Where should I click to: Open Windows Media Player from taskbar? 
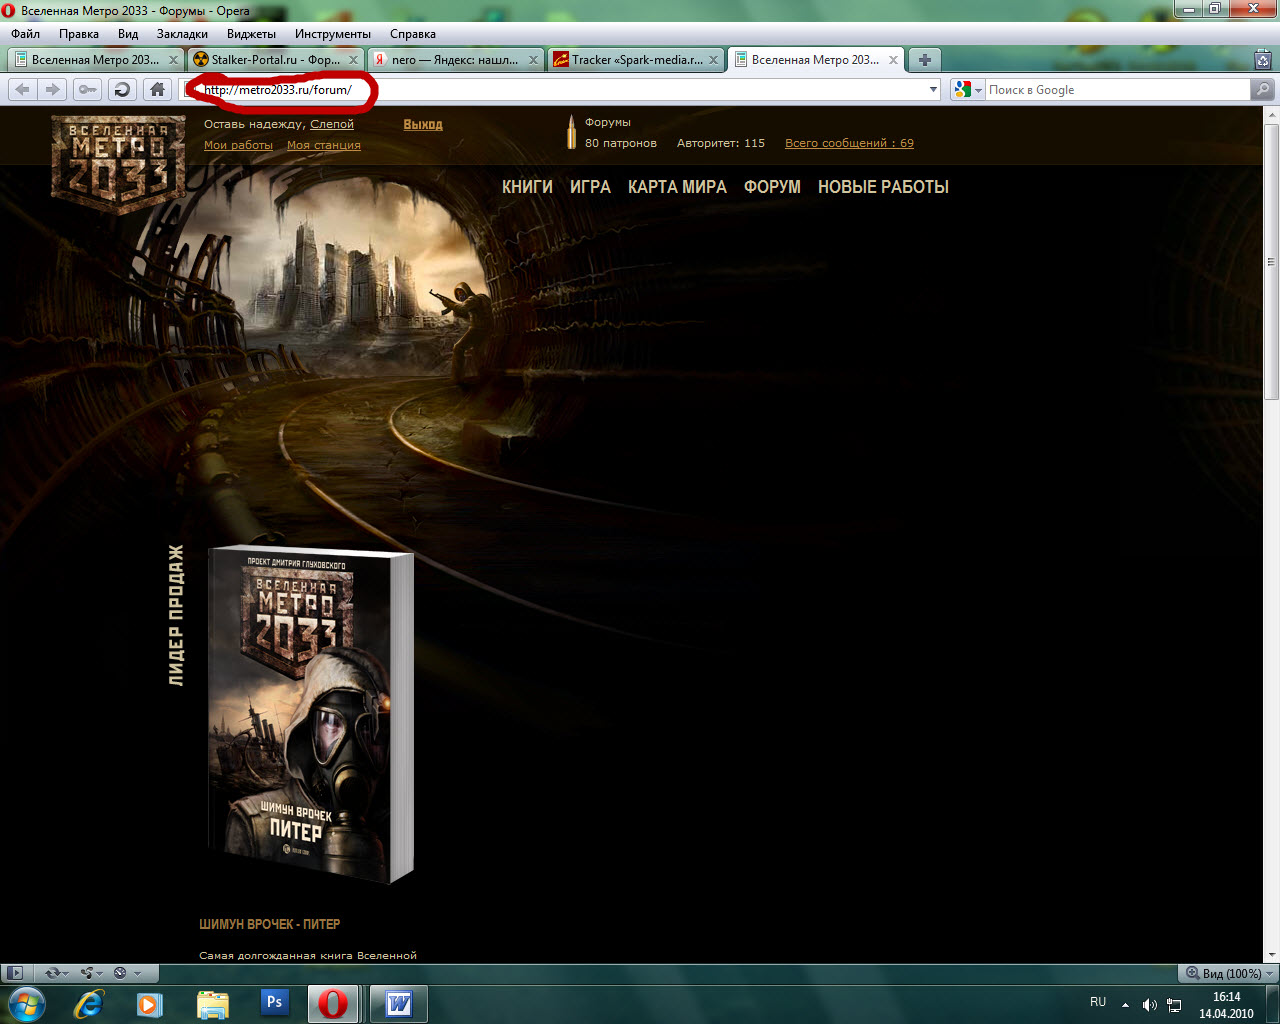coord(150,1004)
